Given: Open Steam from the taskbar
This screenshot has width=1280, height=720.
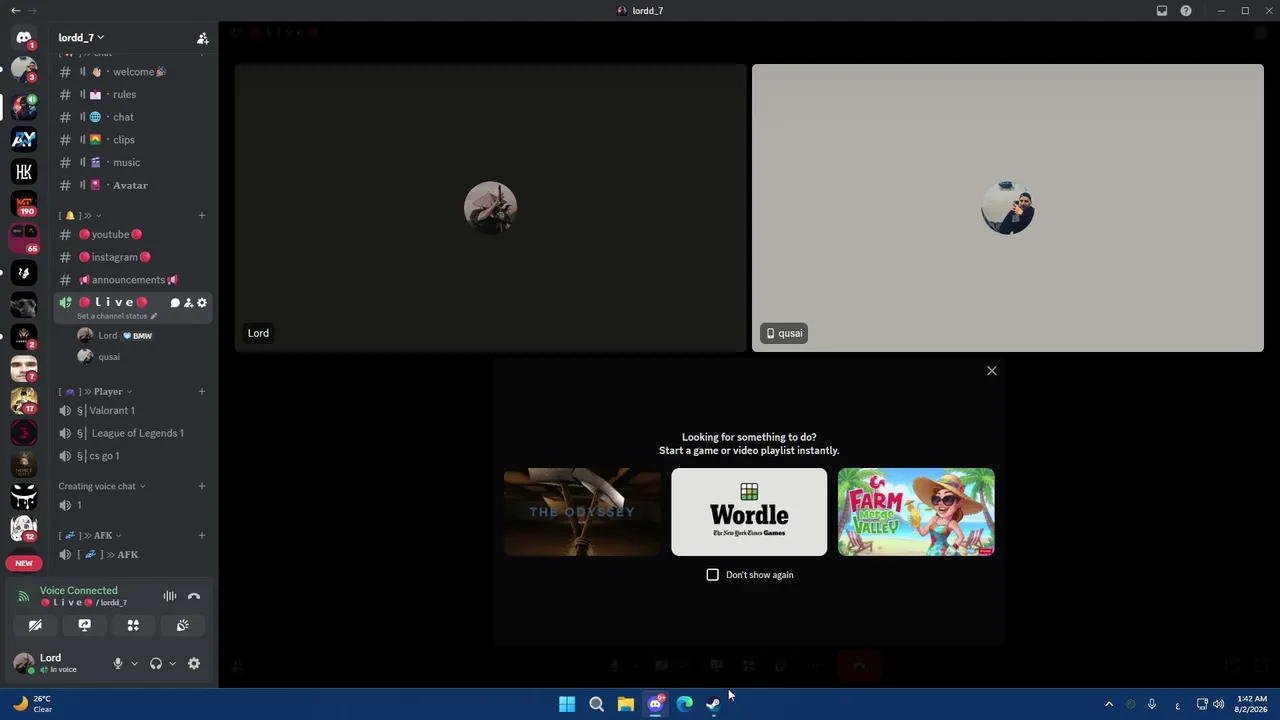Looking at the screenshot, I should click(714, 705).
